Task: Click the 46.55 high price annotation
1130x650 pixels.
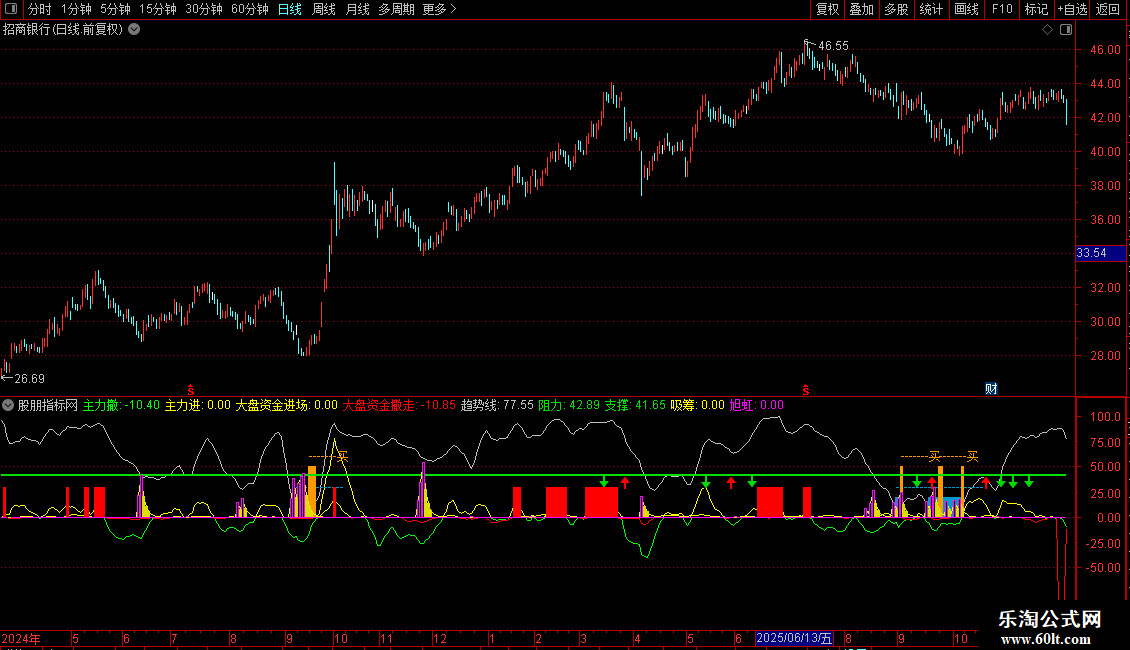Action: pyautogui.click(x=833, y=46)
